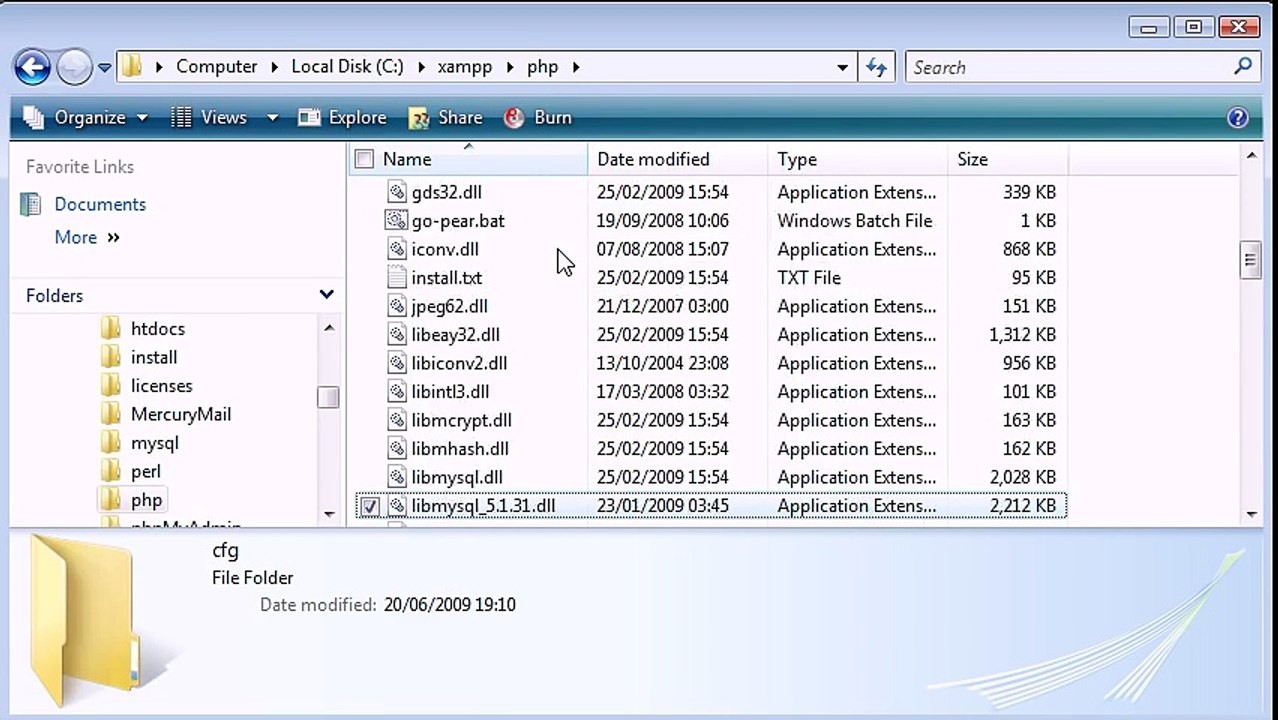Select the file name libeay32.dll
Viewport: 1278px width, 720px height.
456,334
